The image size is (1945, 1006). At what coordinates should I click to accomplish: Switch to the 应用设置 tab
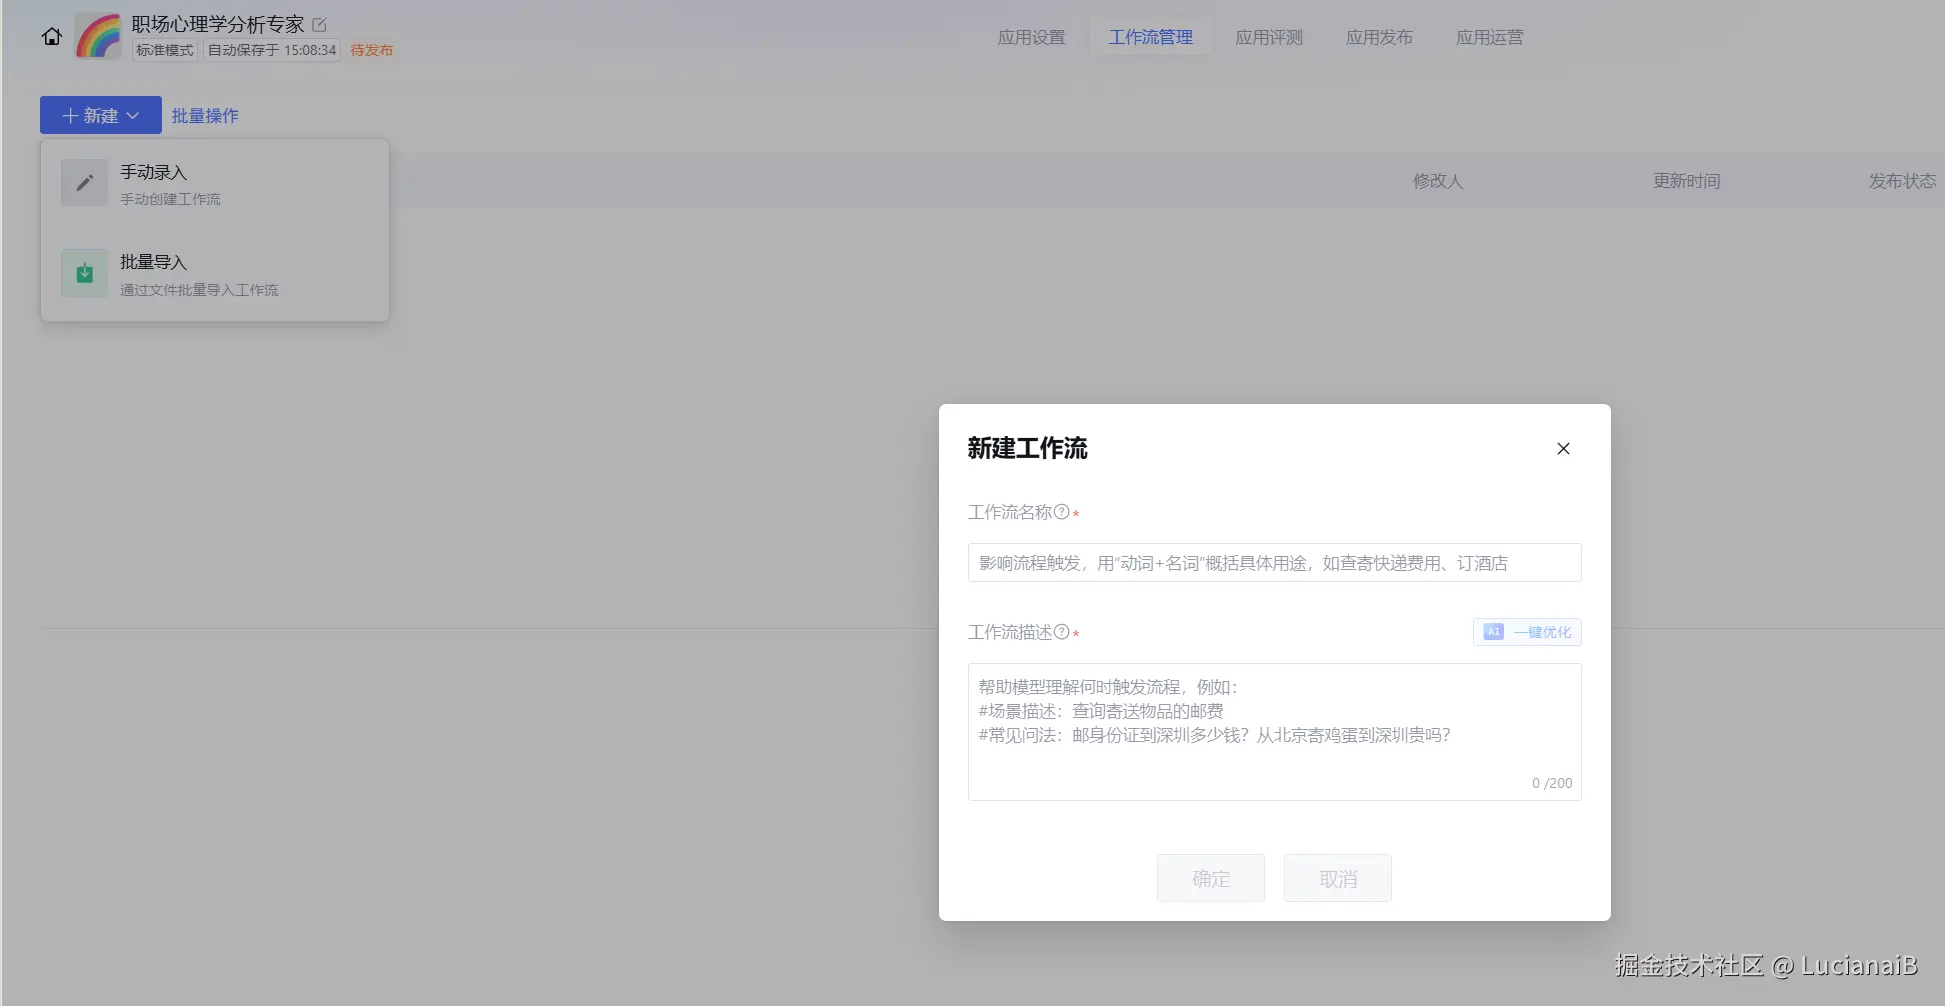click(x=1031, y=36)
